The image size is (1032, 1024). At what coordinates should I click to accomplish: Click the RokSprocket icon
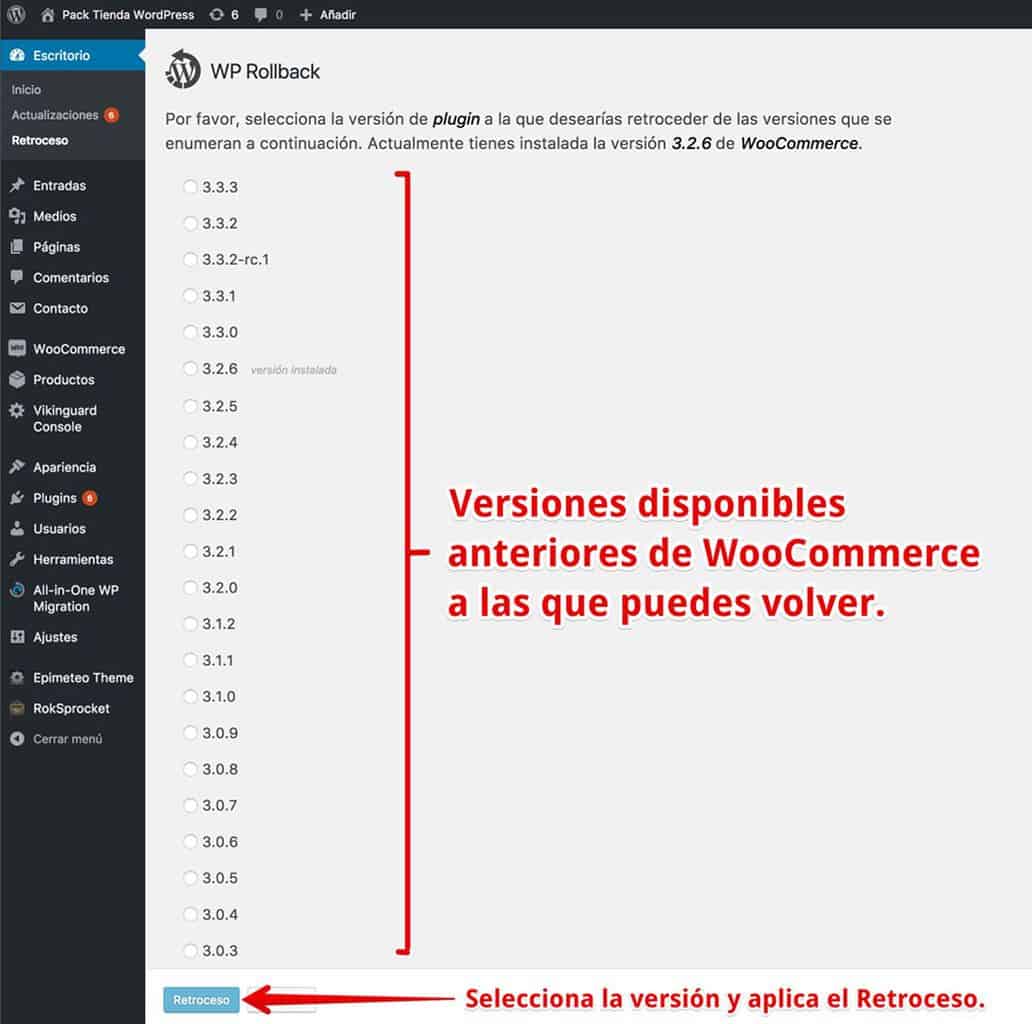(17, 708)
